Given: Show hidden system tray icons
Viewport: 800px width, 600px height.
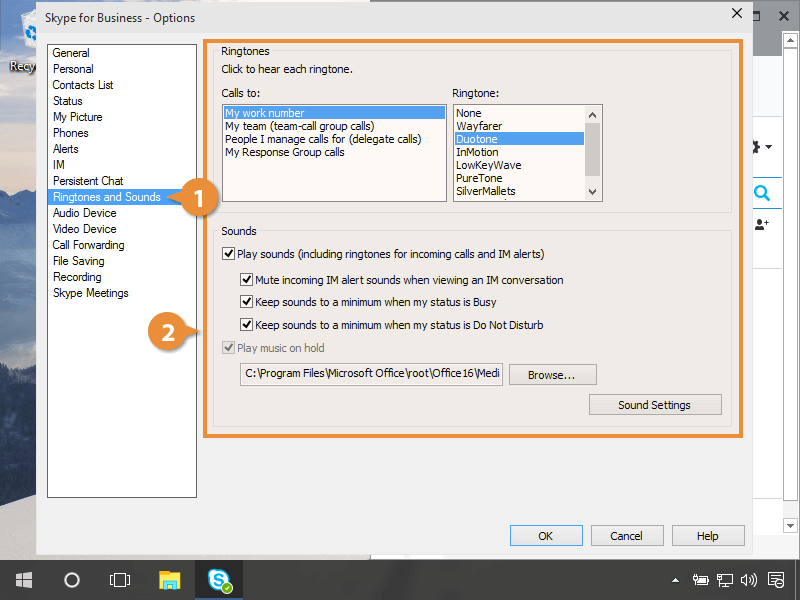Looking at the screenshot, I should [x=675, y=580].
